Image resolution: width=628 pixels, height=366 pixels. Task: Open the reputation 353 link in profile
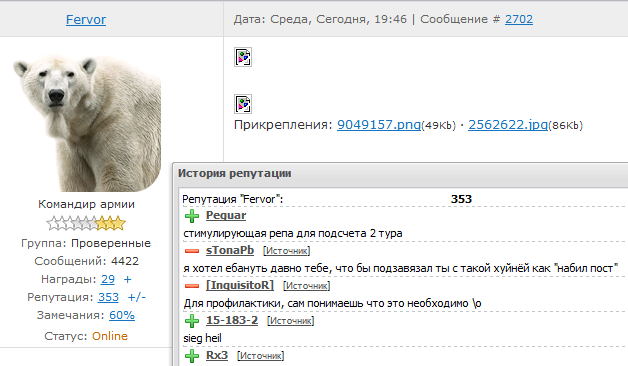[109, 297]
